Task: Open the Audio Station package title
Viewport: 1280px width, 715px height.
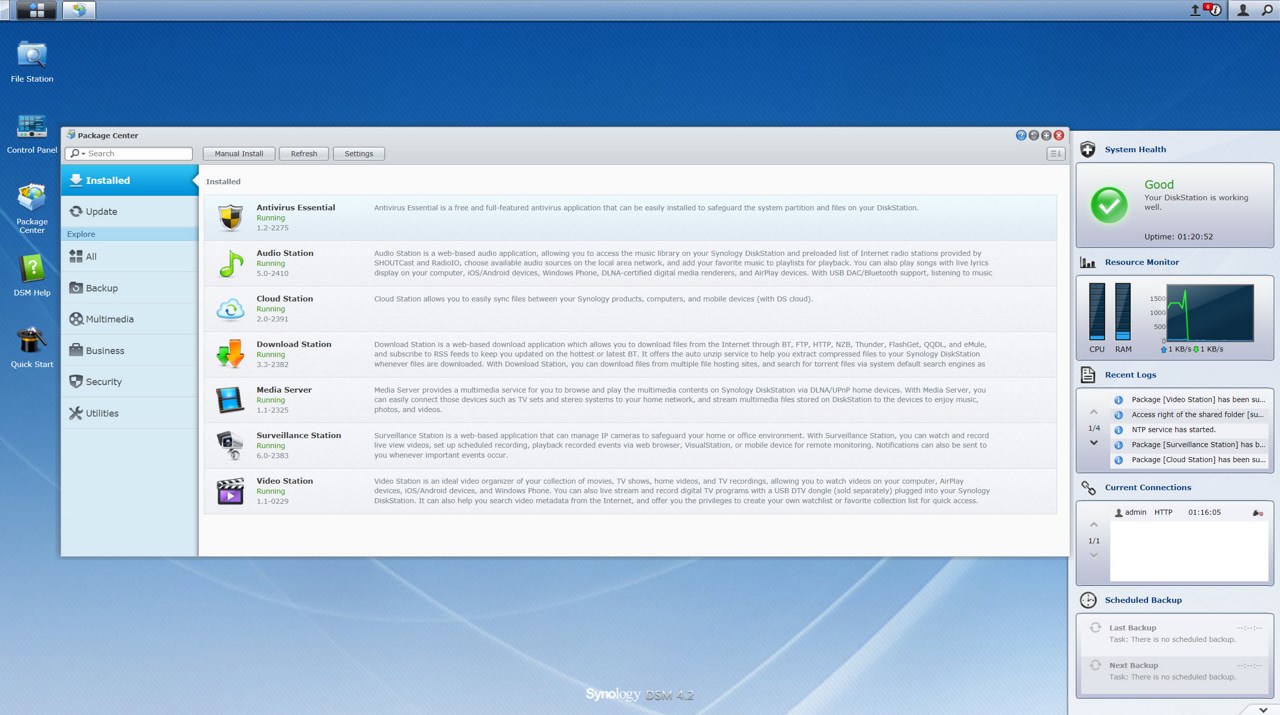Action: (285, 253)
